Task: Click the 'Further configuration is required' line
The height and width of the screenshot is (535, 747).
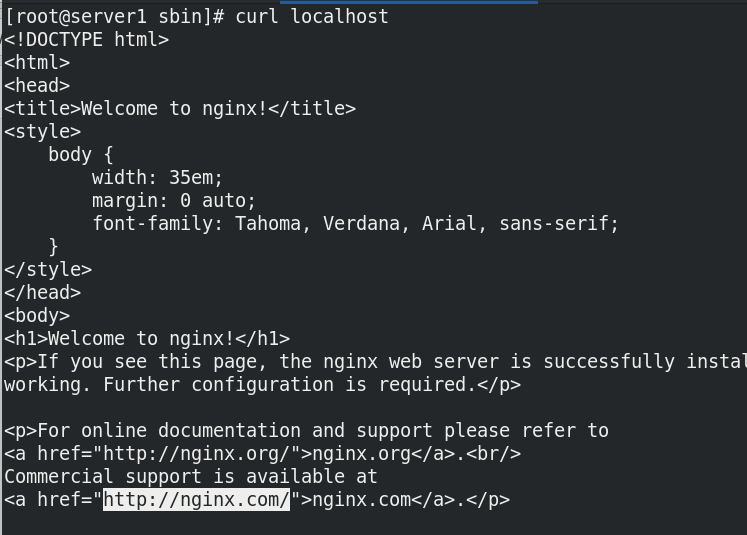Action: [262, 384]
